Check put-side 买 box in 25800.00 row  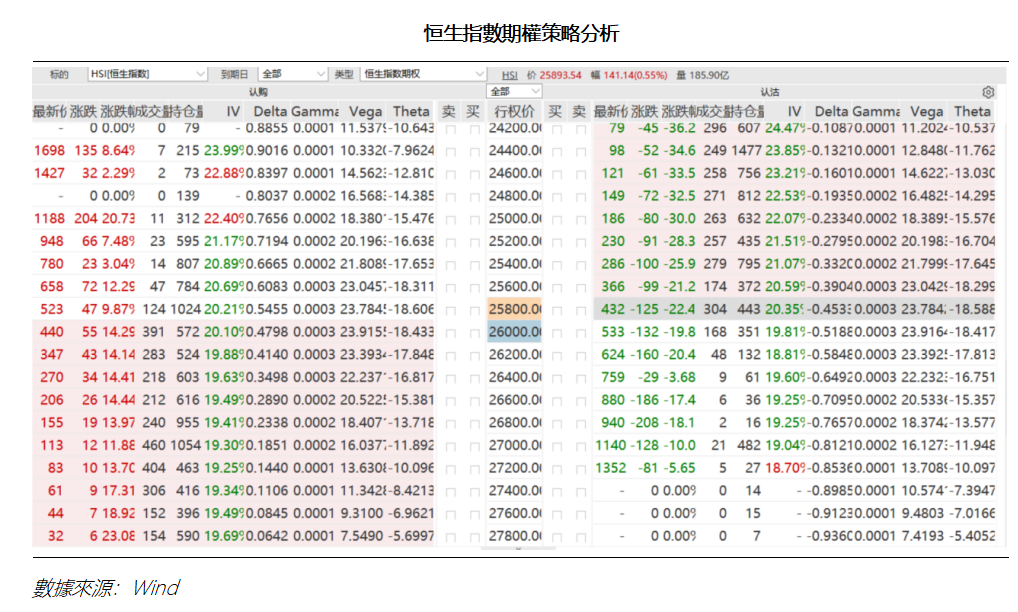click(x=556, y=311)
